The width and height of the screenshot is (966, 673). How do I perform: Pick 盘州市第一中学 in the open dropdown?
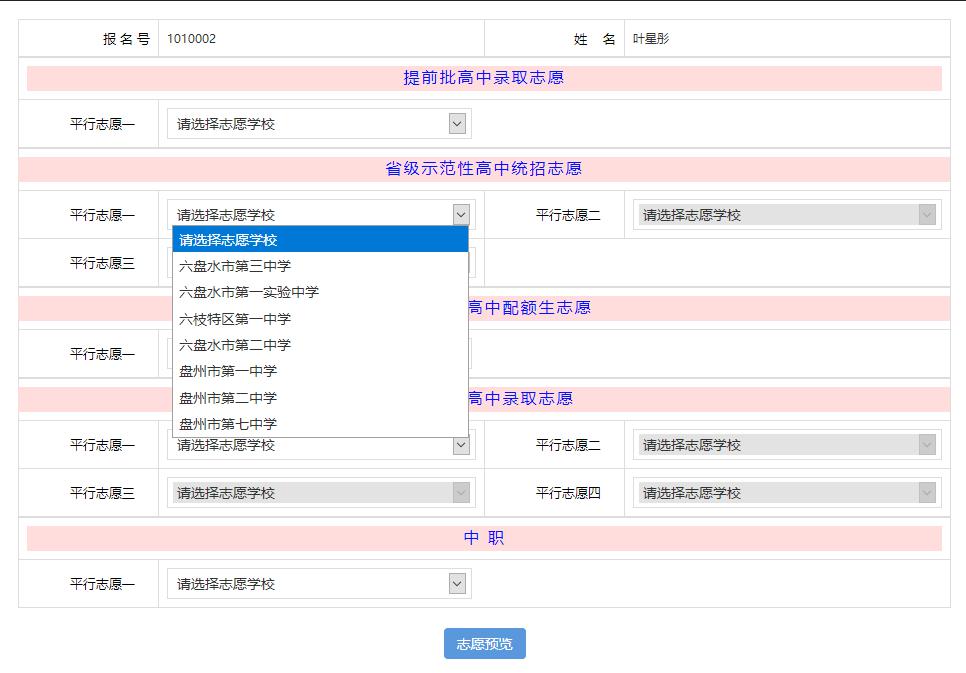pyautogui.click(x=224, y=370)
